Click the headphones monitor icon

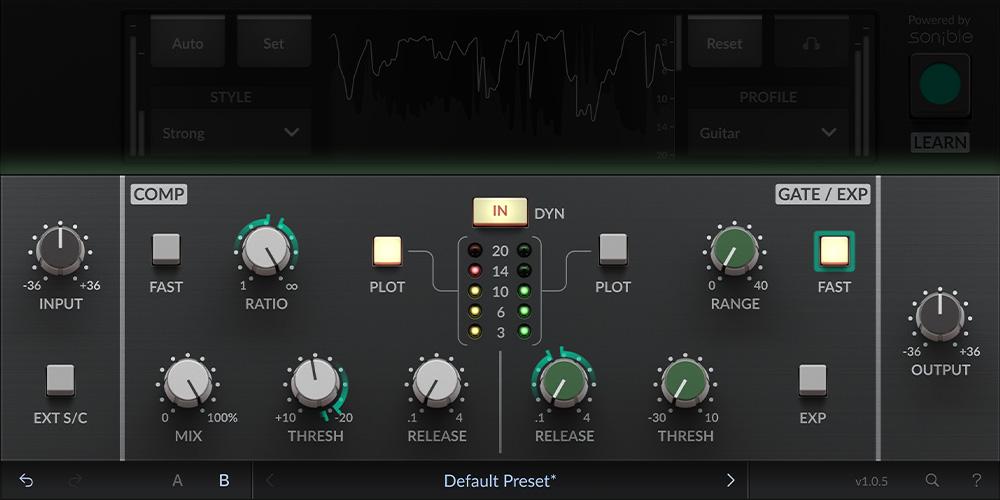click(x=811, y=43)
